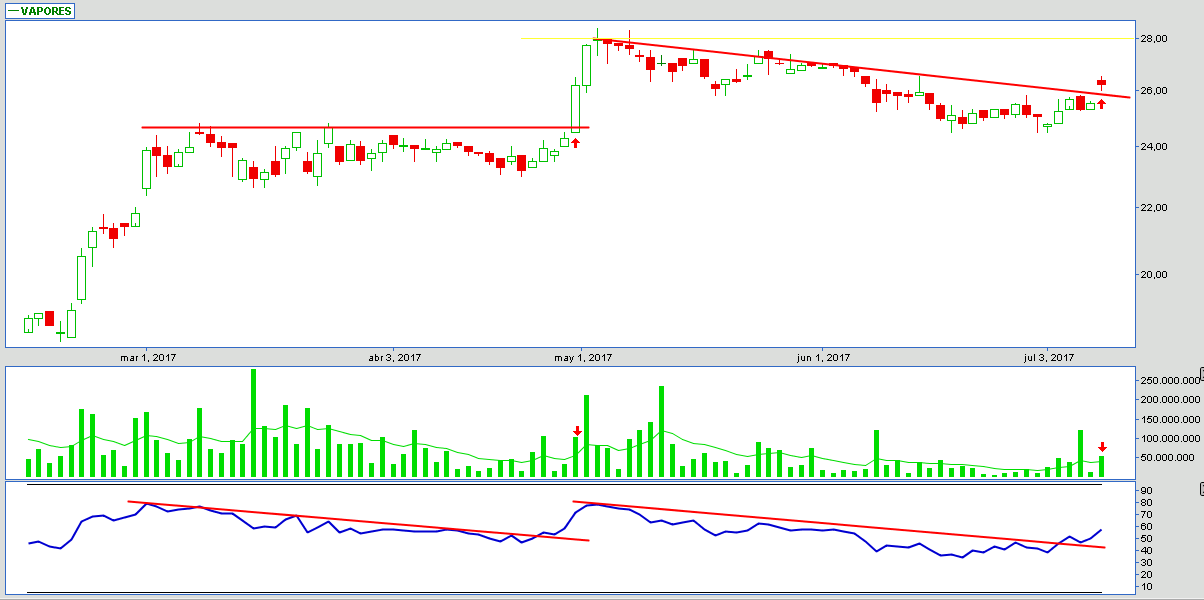Image resolution: width=1204 pixels, height=600 pixels.
Task: Click the 100.000.000 volume axis label
Action: pyautogui.click(x=1169, y=438)
